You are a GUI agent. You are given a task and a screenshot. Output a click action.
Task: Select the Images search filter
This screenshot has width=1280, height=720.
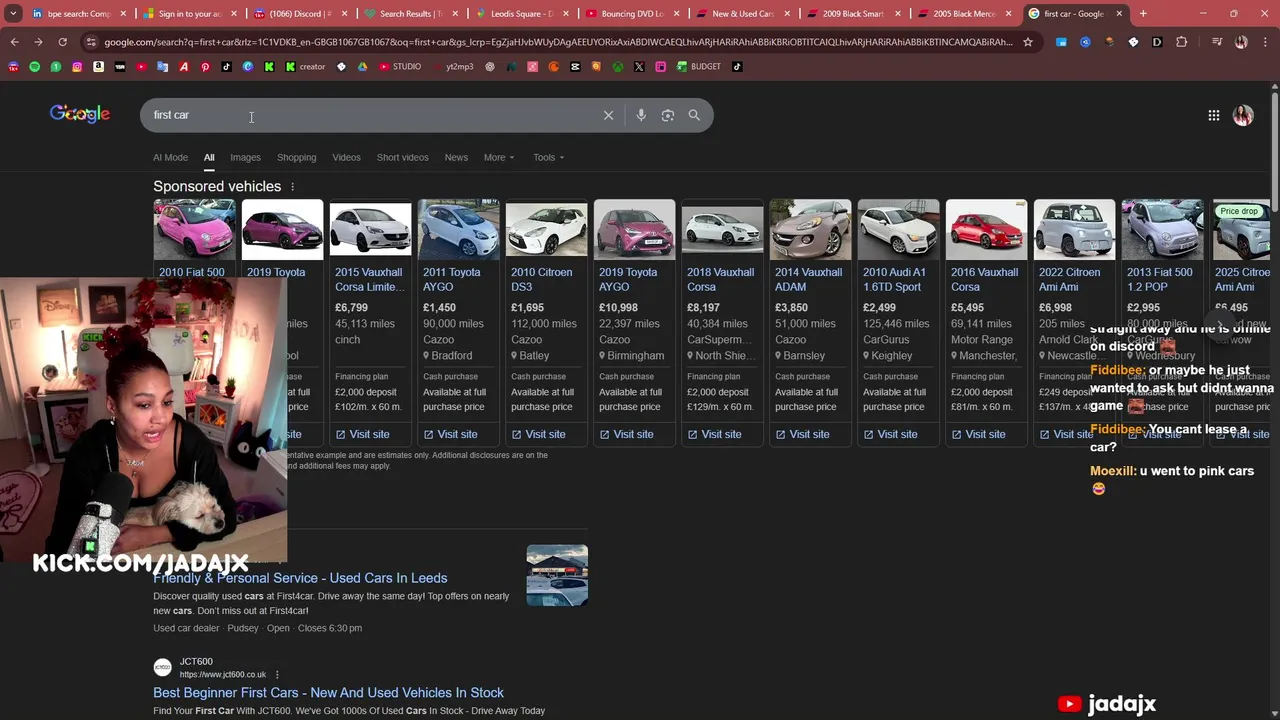click(x=245, y=157)
